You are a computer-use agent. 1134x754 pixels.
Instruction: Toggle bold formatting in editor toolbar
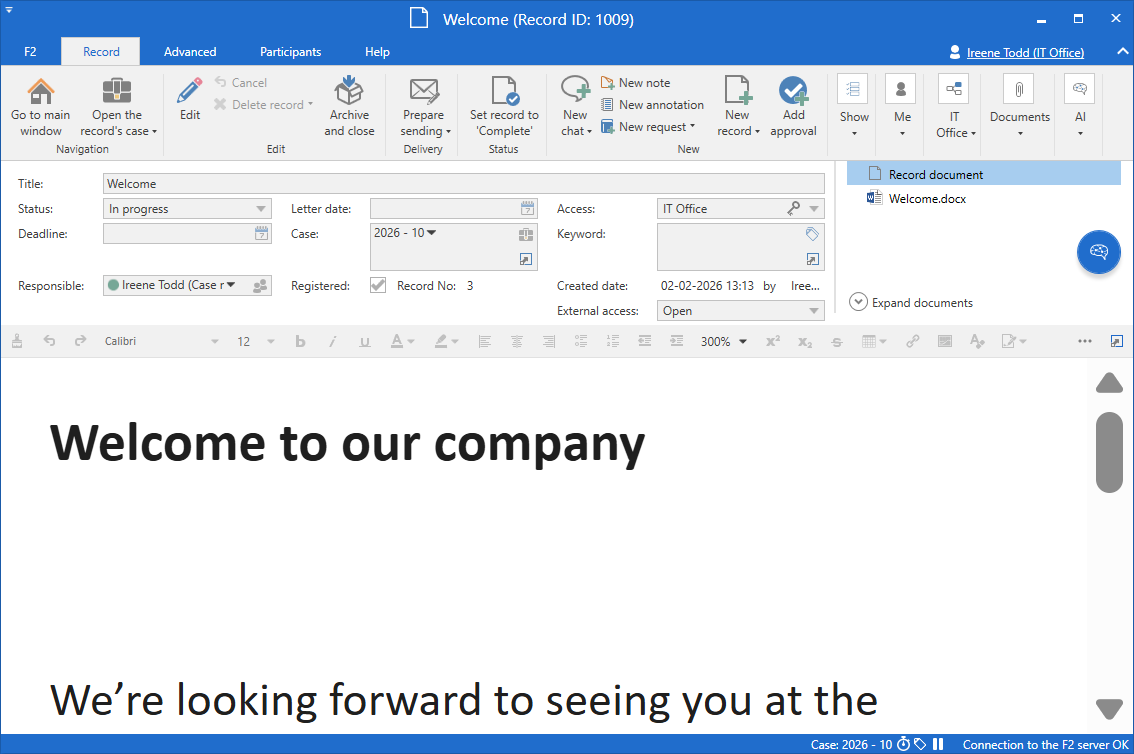(300, 342)
